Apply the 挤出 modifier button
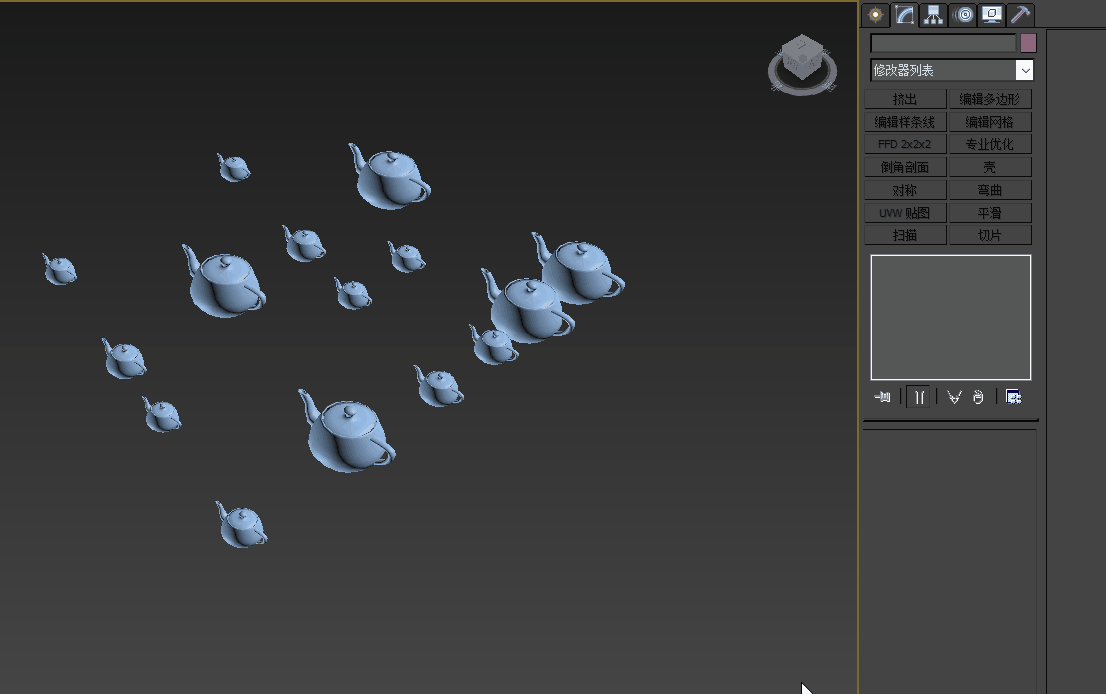This screenshot has width=1106, height=694. point(905,99)
